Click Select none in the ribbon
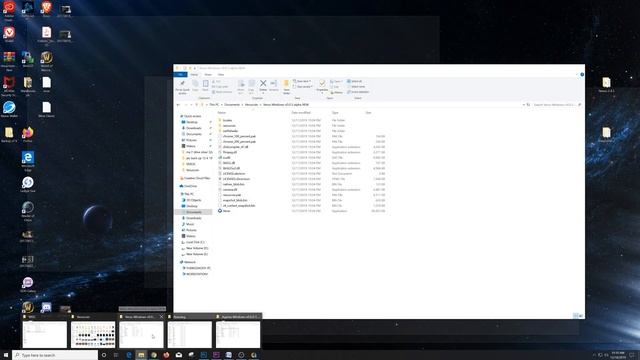The height and width of the screenshot is (360, 640). pos(356,87)
